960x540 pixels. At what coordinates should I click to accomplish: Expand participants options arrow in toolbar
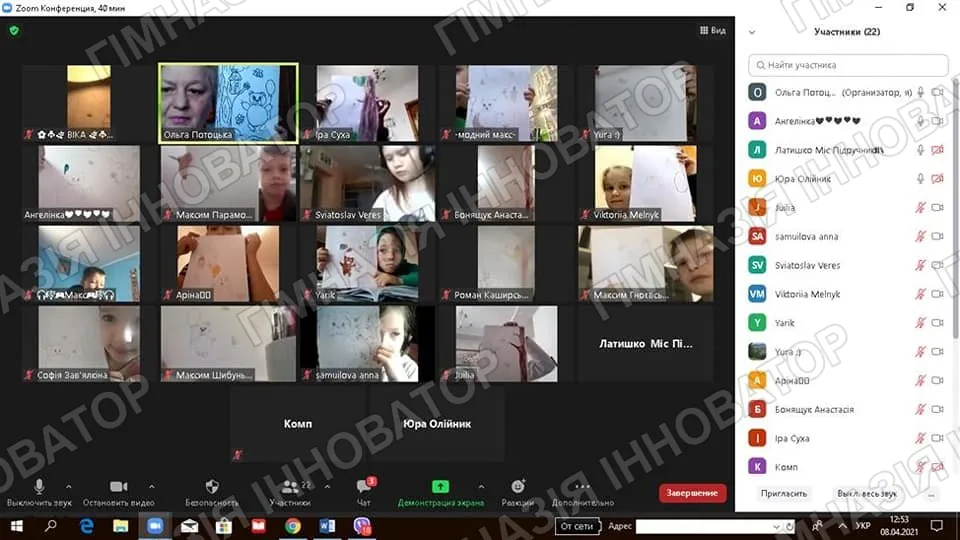click(328, 487)
